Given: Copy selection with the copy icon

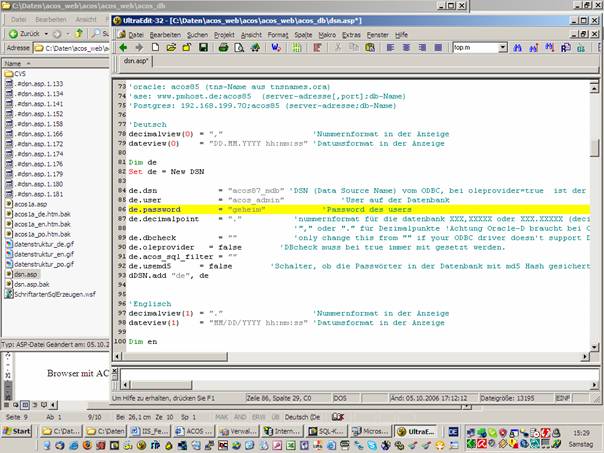Looking at the screenshot, I should coord(354,48).
